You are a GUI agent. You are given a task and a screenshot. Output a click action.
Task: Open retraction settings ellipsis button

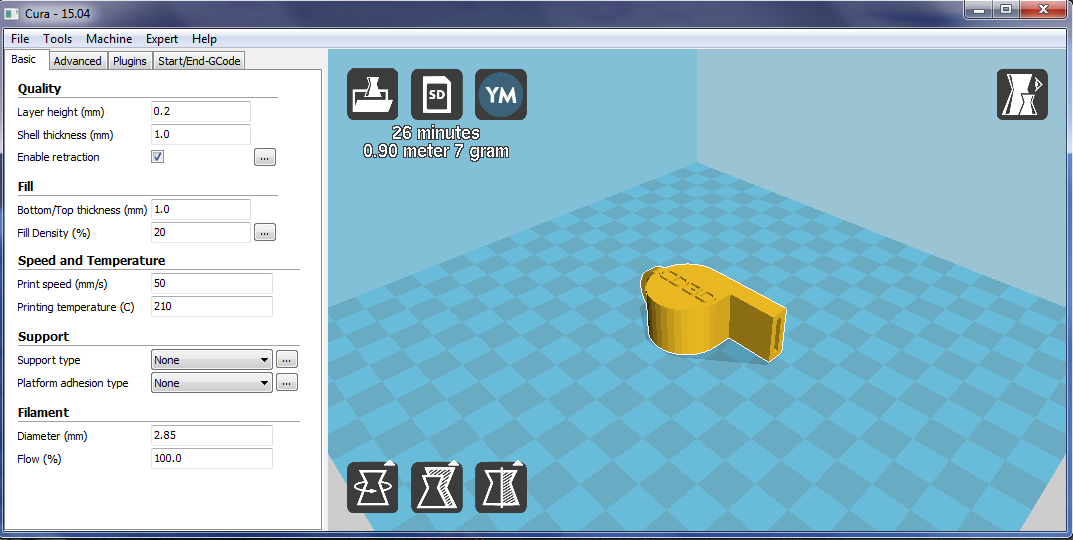click(x=265, y=157)
